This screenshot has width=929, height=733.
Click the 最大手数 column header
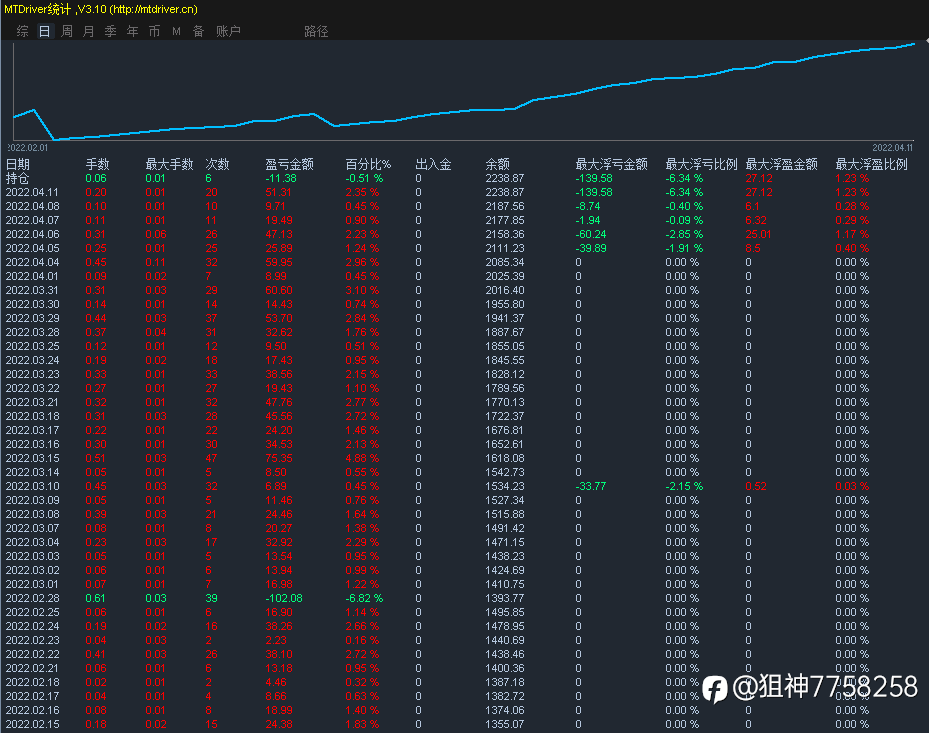[x=169, y=164]
